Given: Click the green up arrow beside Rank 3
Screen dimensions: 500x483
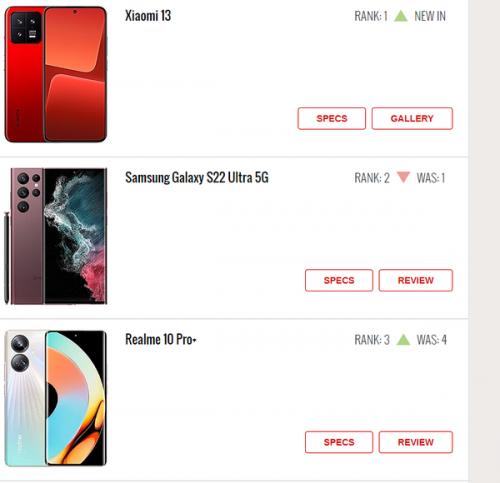Looking at the screenshot, I should pos(403,339).
